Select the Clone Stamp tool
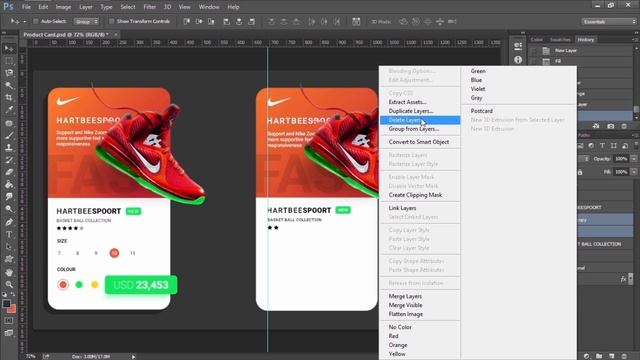The width and height of the screenshot is (640, 360). pyautogui.click(x=9, y=148)
